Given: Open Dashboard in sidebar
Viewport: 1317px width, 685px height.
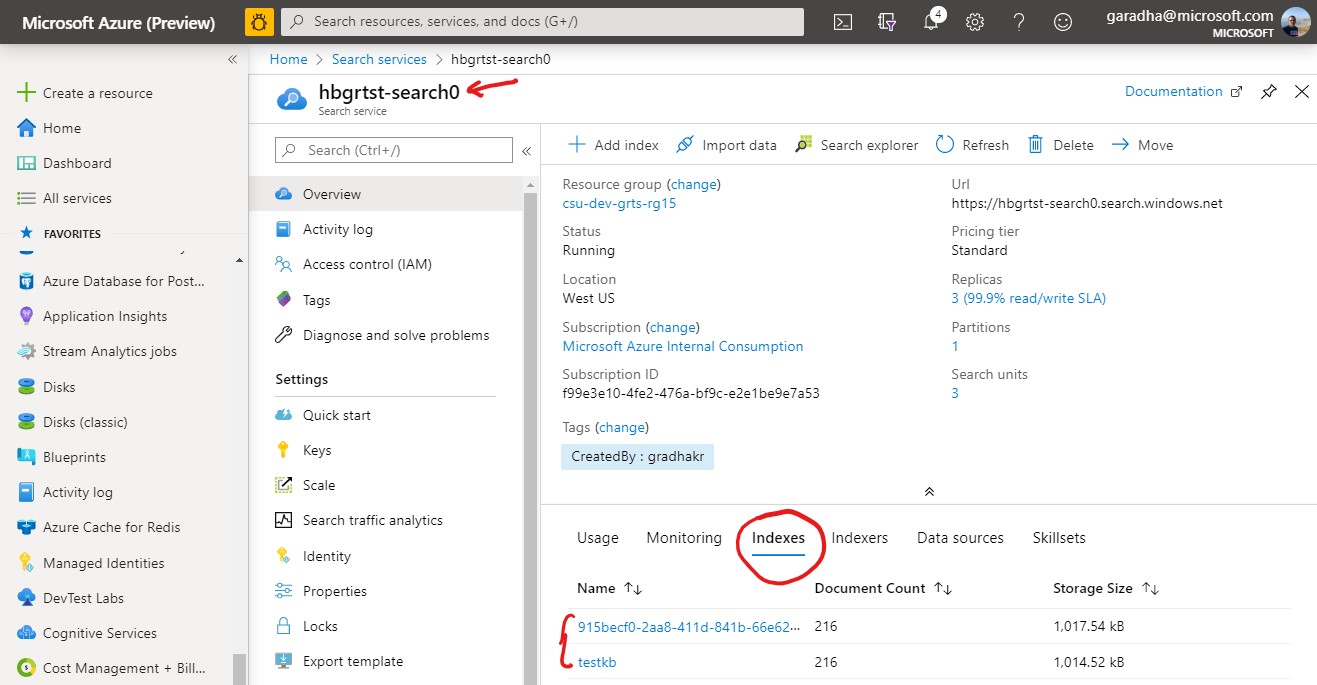Looking at the screenshot, I should point(65,163).
